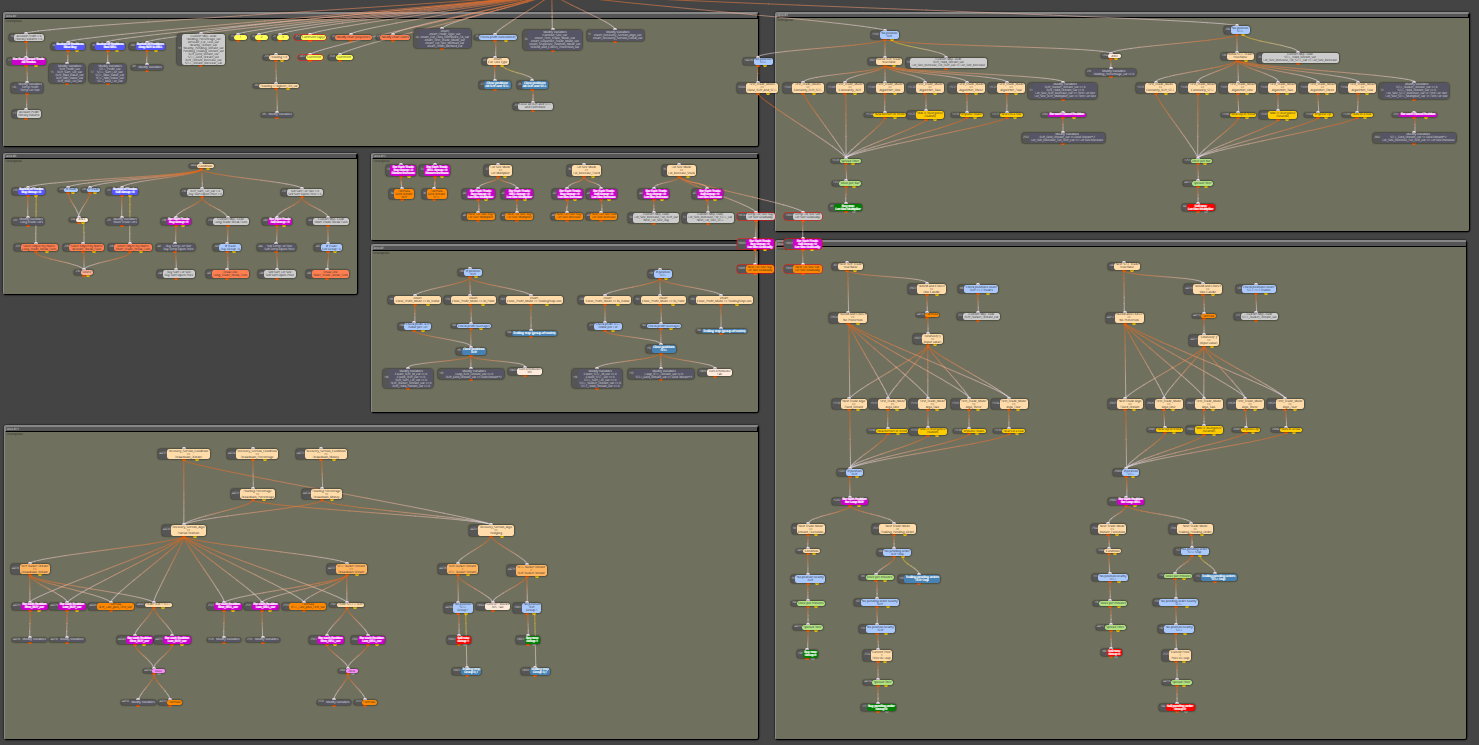Click the title bar of the middle-left backdrop
Image resolution: width=1479 pixels, height=745 pixels.
(x=180, y=156)
